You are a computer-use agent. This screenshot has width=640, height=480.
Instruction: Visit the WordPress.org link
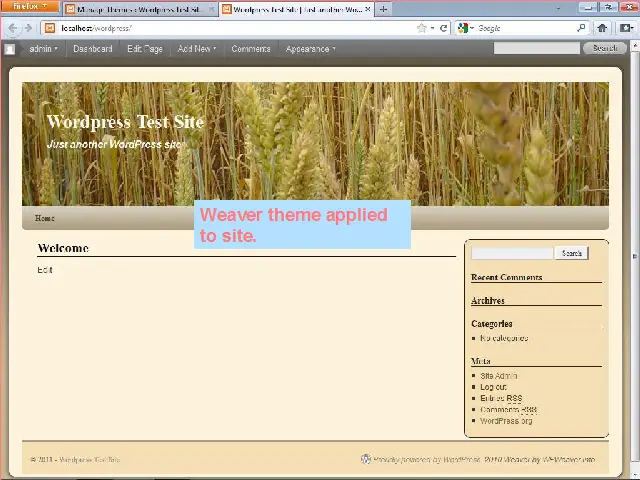pyautogui.click(x=506, y=420)
